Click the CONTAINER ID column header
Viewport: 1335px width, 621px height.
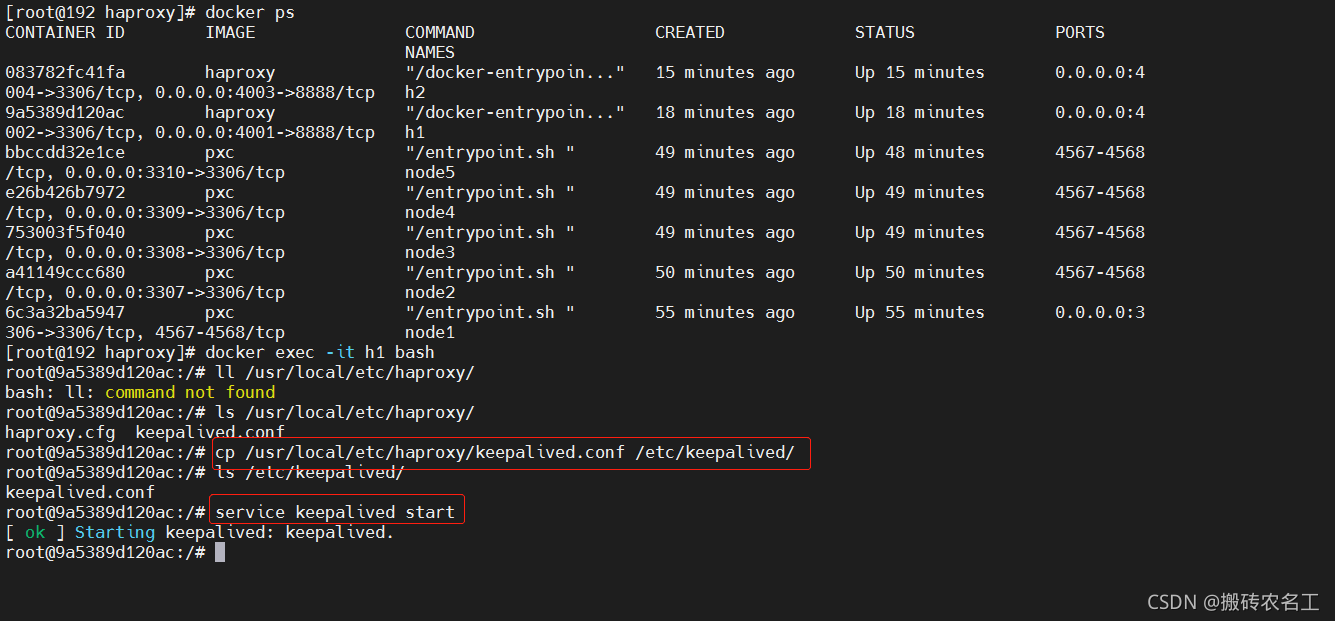(65, 32)
